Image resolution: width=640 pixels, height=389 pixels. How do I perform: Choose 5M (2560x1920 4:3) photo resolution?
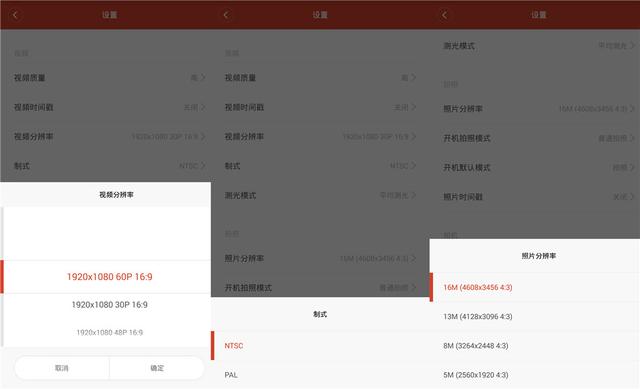coord(535,375)
